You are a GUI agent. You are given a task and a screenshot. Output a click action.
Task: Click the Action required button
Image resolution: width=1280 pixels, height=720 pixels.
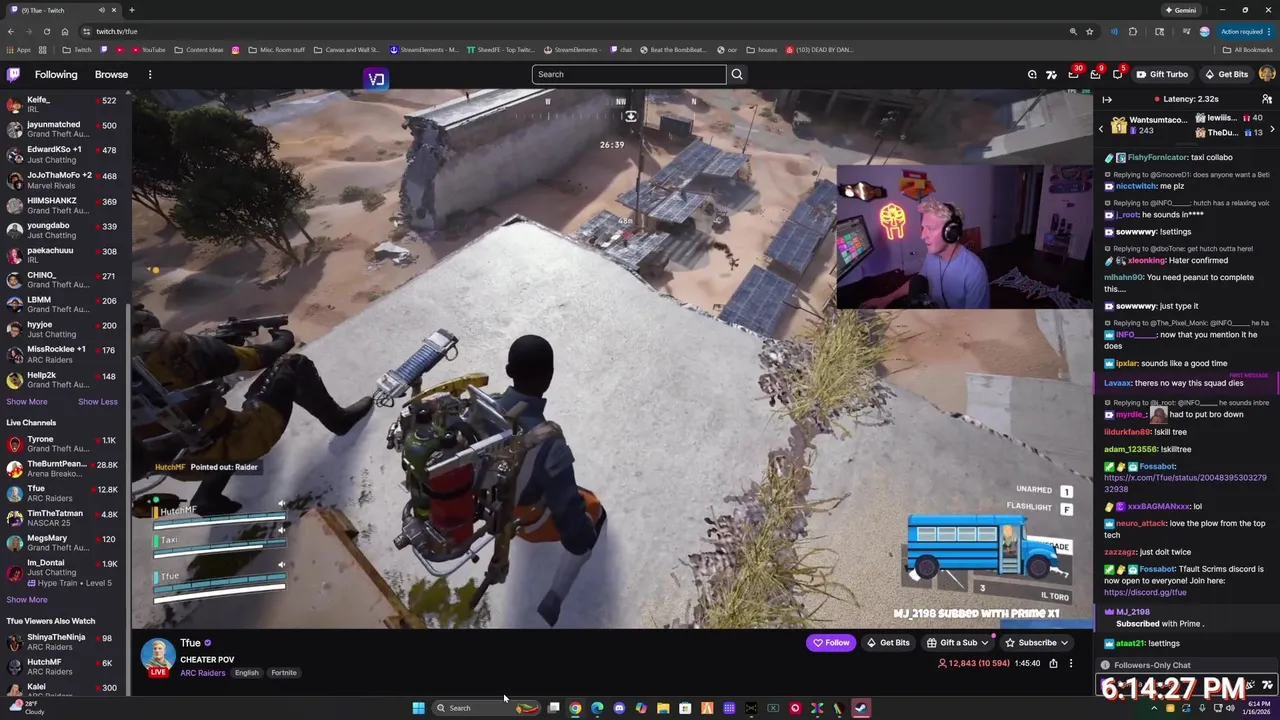[x=1246, y=31]
